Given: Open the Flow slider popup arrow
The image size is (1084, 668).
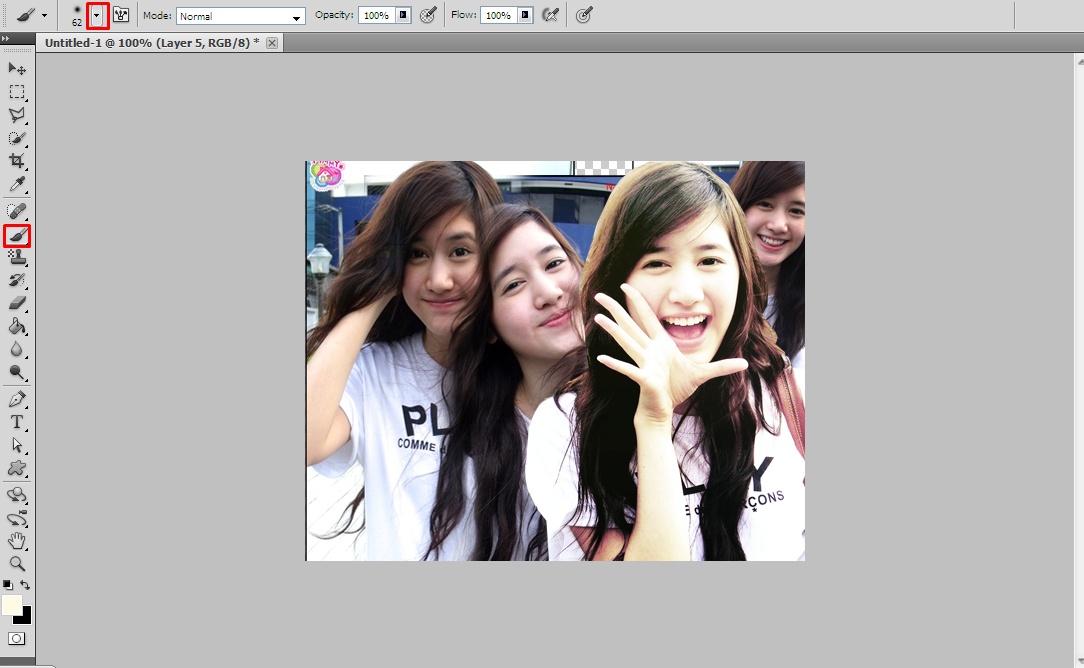Looking at the screenshot, I should tap(525, 15).
